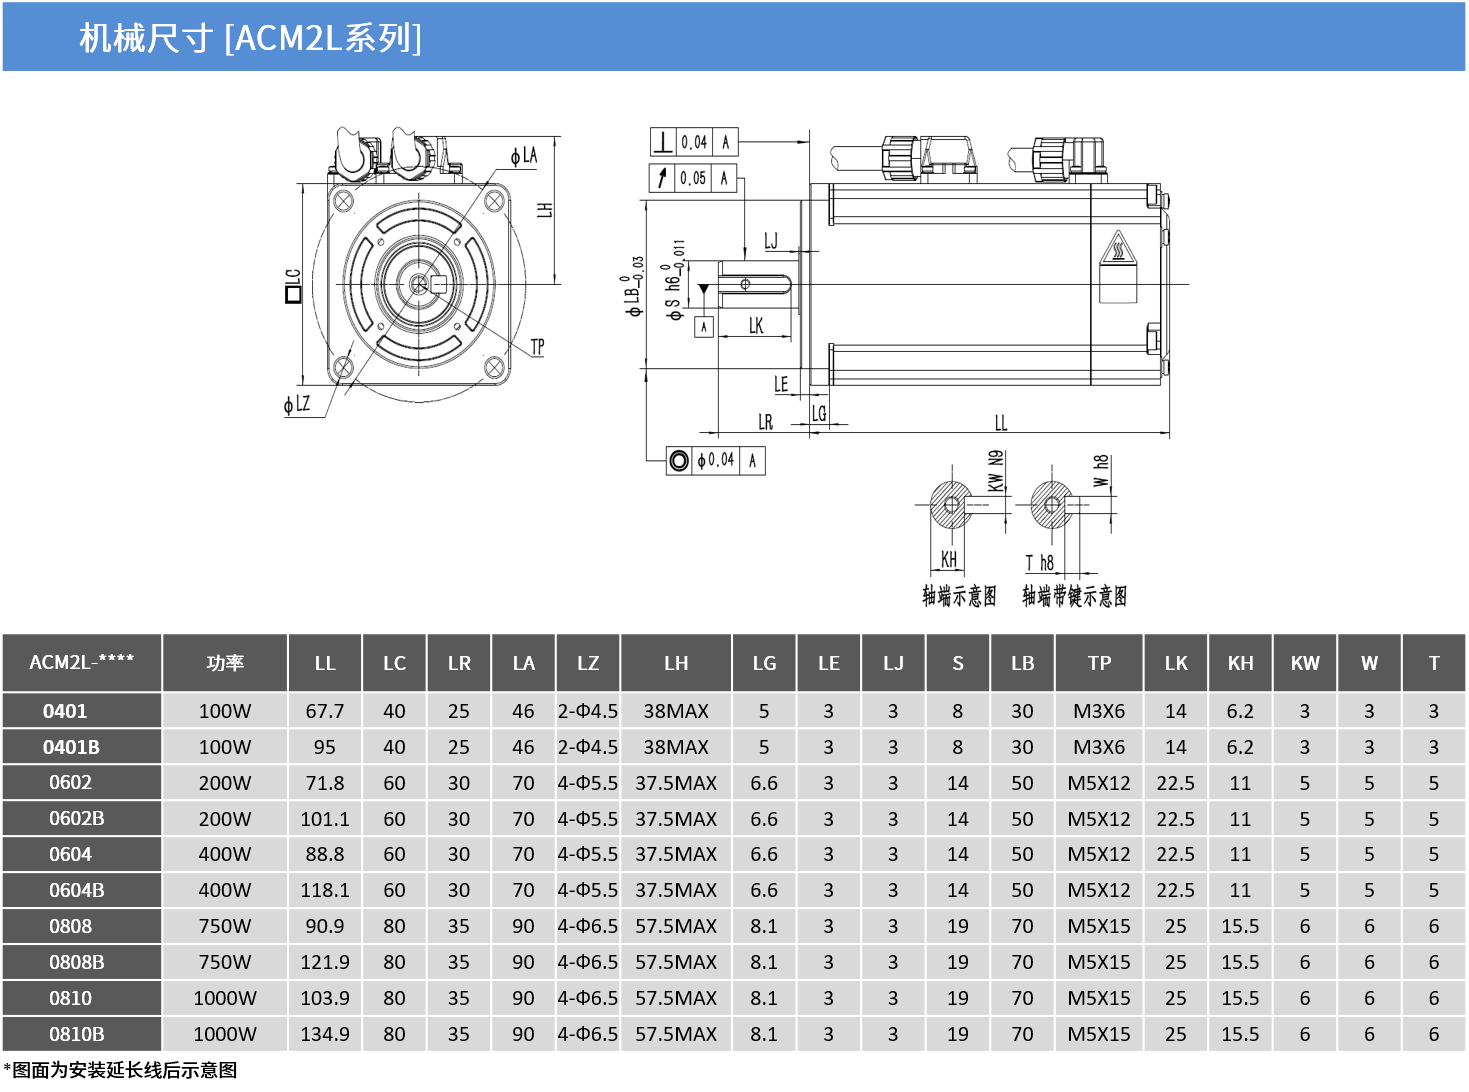Click the perpendicularity tolerance frame 0.04 A
This screenshot has height=1092, width=1469.
coord(694,142)
